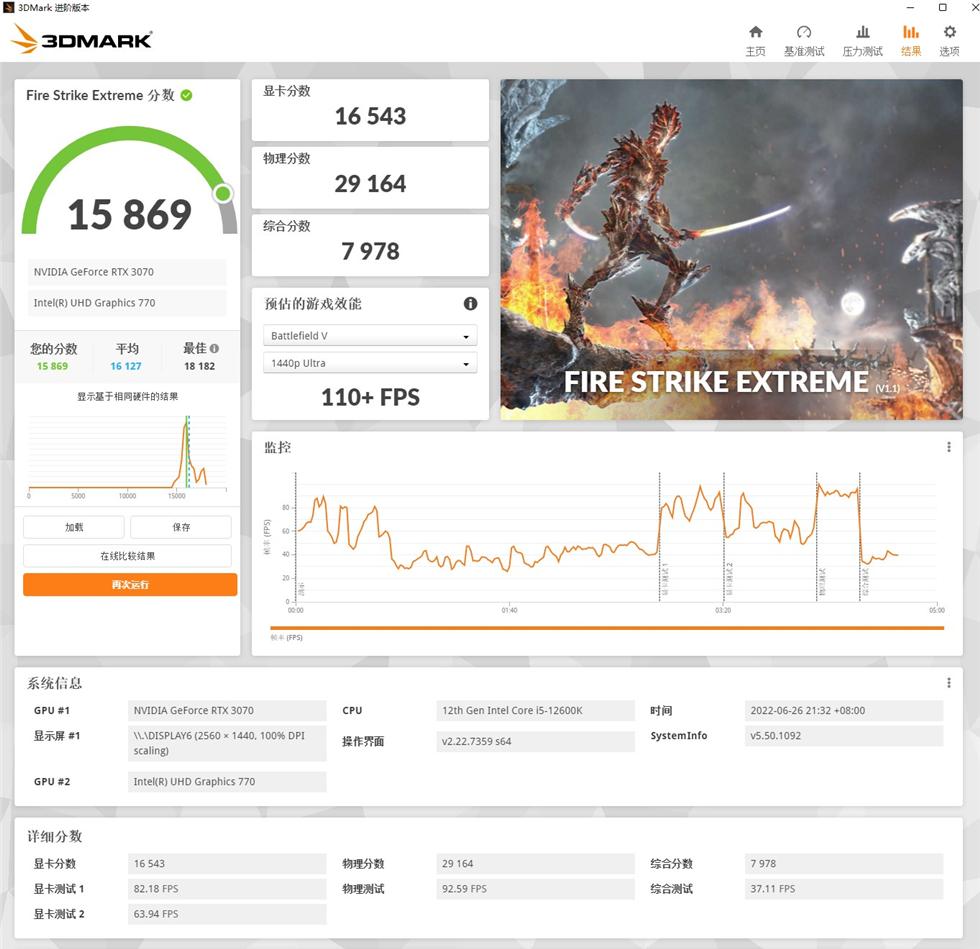The width and height of the screenshot is (980, 949).
Task: Open the Battlefield V game dropdown
Action: [x=370, y=336]
